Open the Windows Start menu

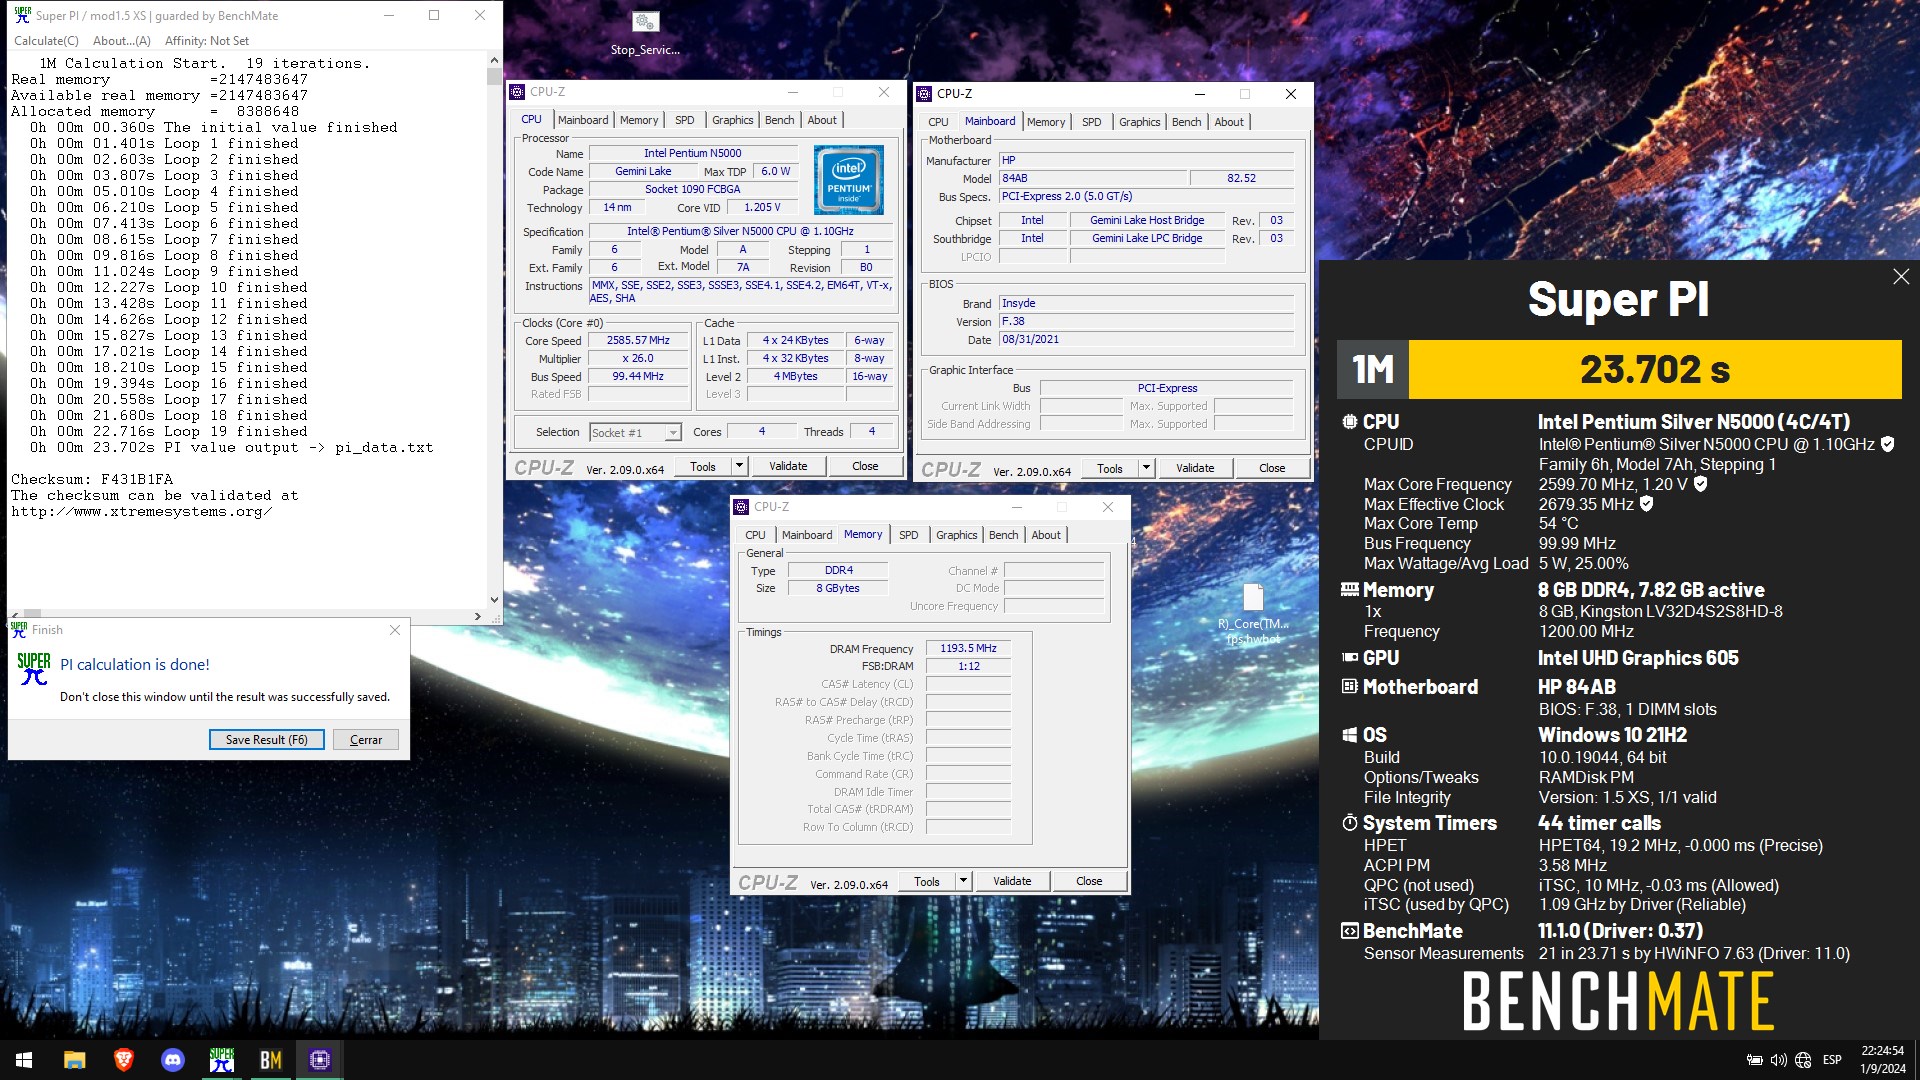(24, 1060)
